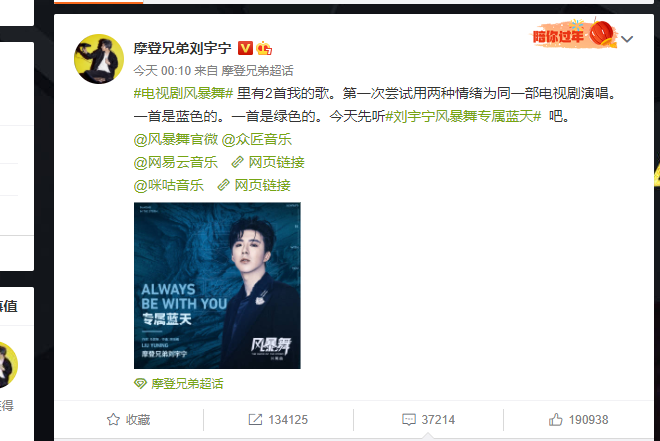Click the orange V verified badge
This screenshot has width=660, height=441.
tap(245, 48)
